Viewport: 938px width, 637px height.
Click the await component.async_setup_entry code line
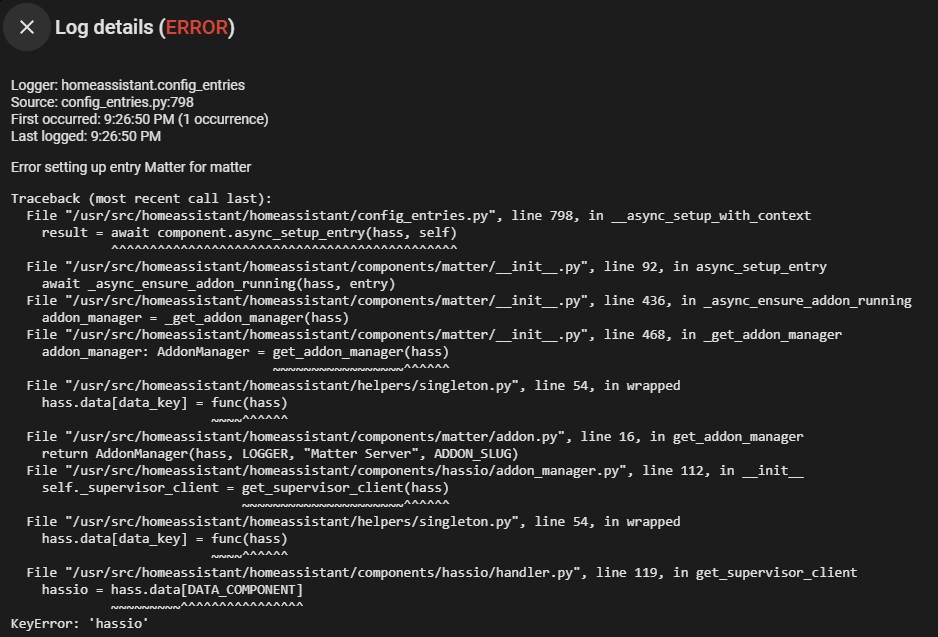(x=249, y=233)
